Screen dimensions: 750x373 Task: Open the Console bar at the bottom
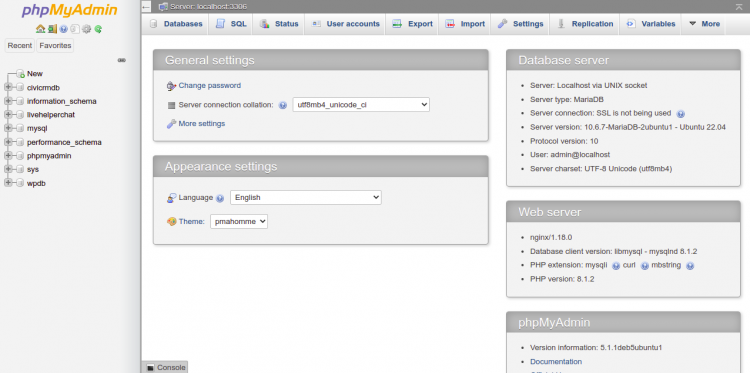pos(165,367)
